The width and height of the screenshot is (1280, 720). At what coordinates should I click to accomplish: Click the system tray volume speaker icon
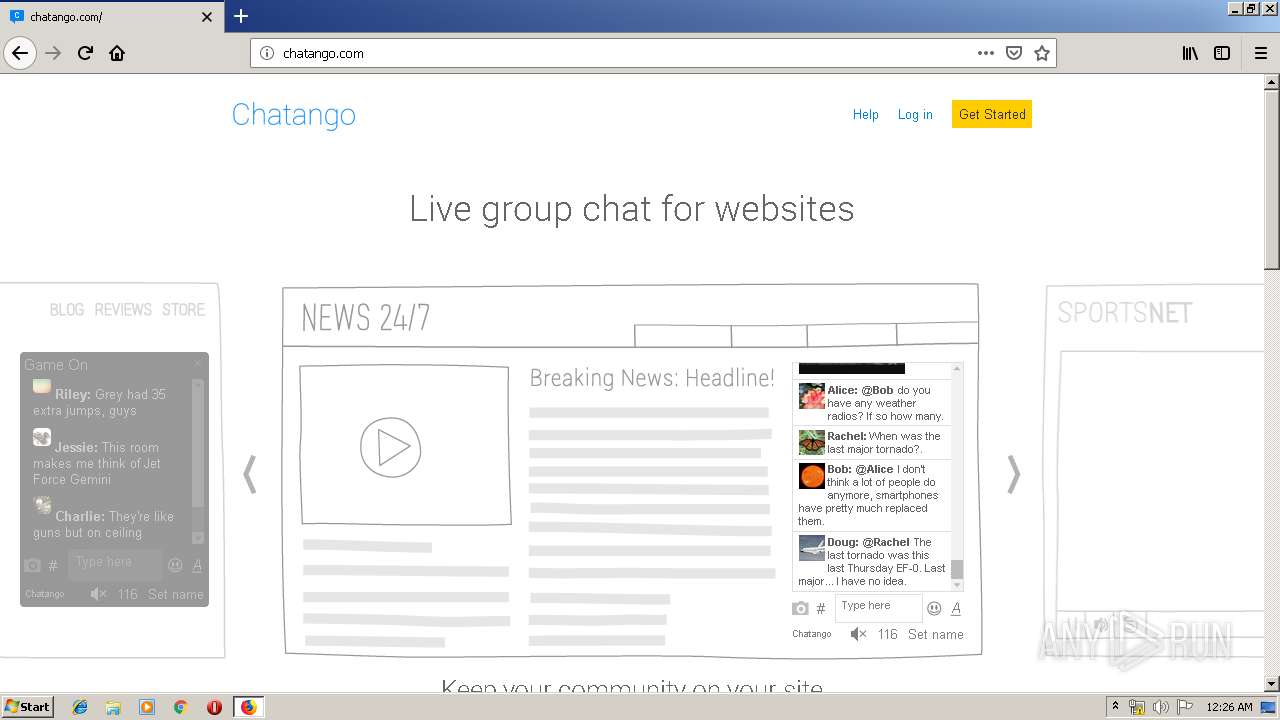coord(1160,707)
